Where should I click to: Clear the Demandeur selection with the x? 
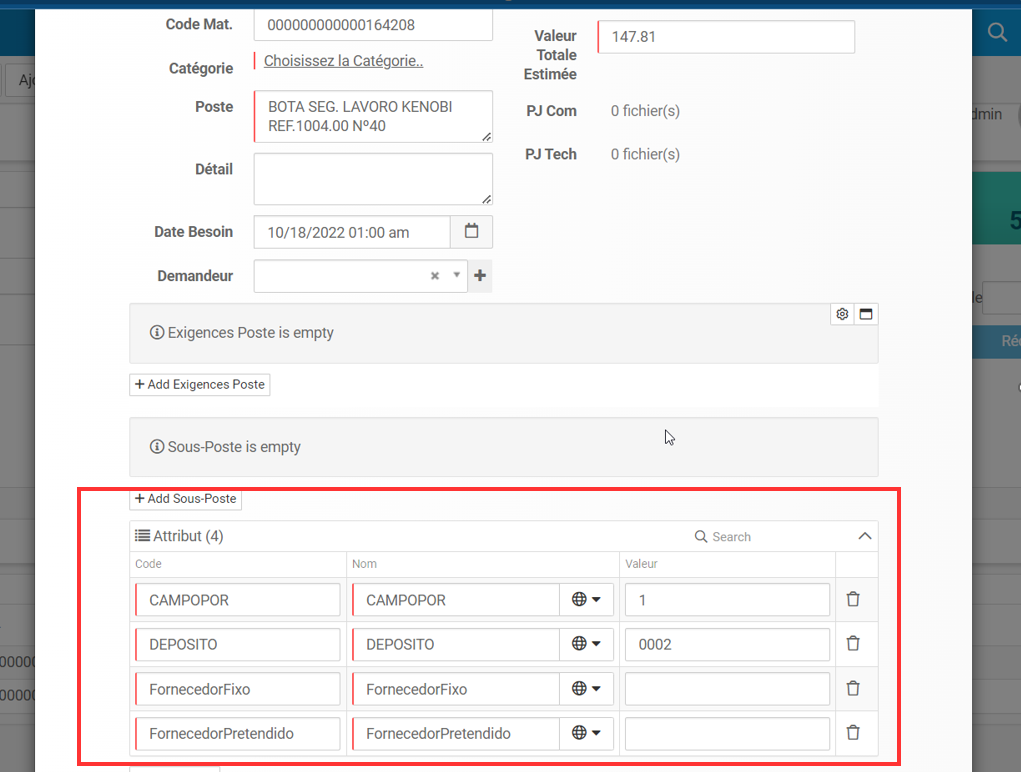(434, 275)
